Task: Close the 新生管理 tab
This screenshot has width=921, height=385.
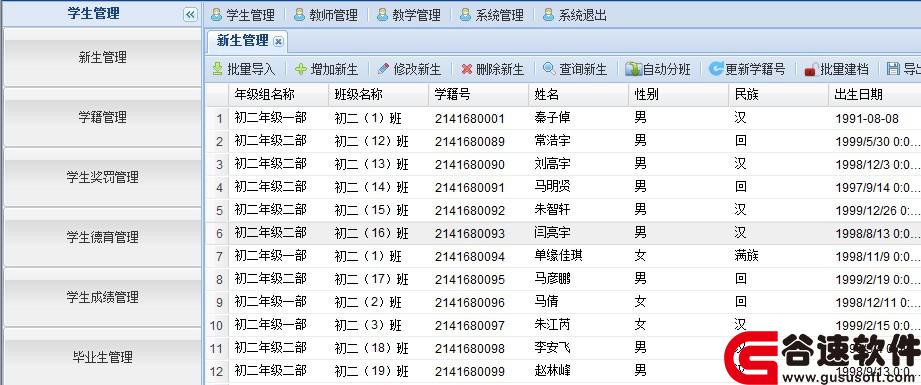Action: (x=278, y=41)
